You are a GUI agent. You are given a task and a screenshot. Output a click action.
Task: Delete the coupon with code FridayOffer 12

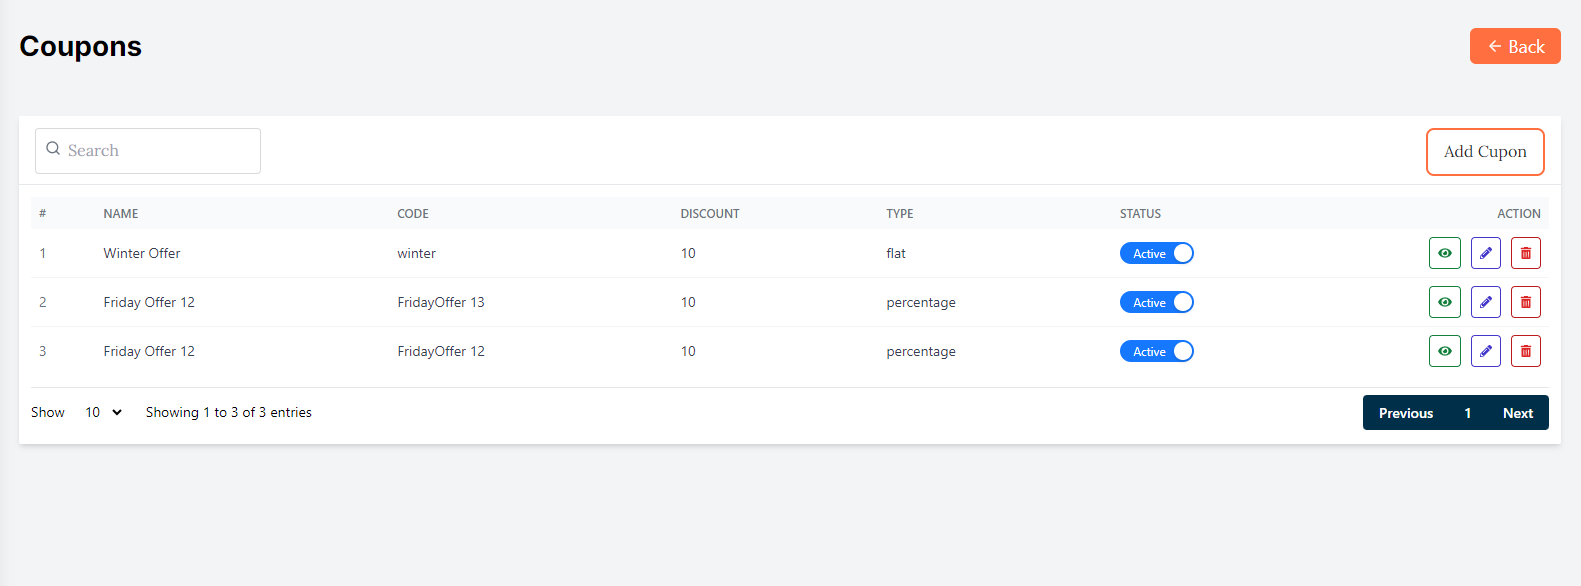[x=1525, y=351]
